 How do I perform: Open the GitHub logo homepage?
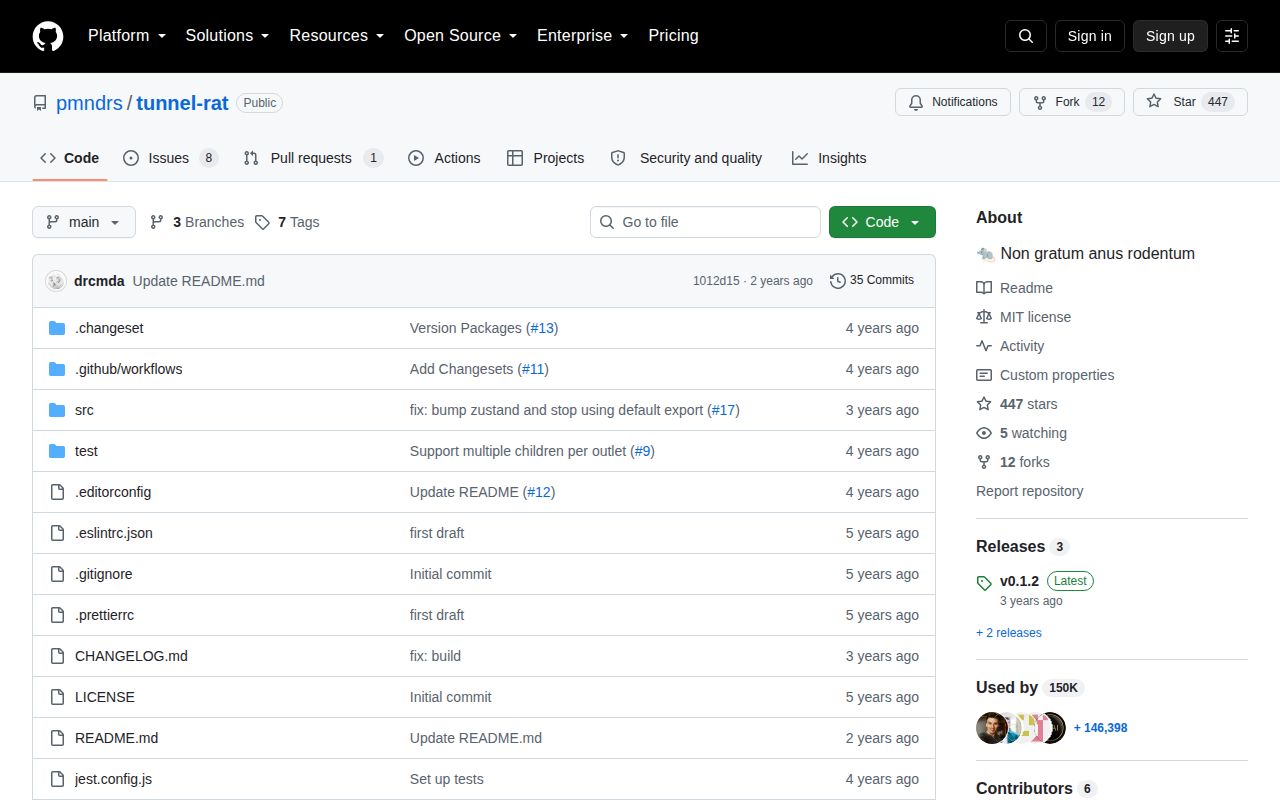point(48,36)
